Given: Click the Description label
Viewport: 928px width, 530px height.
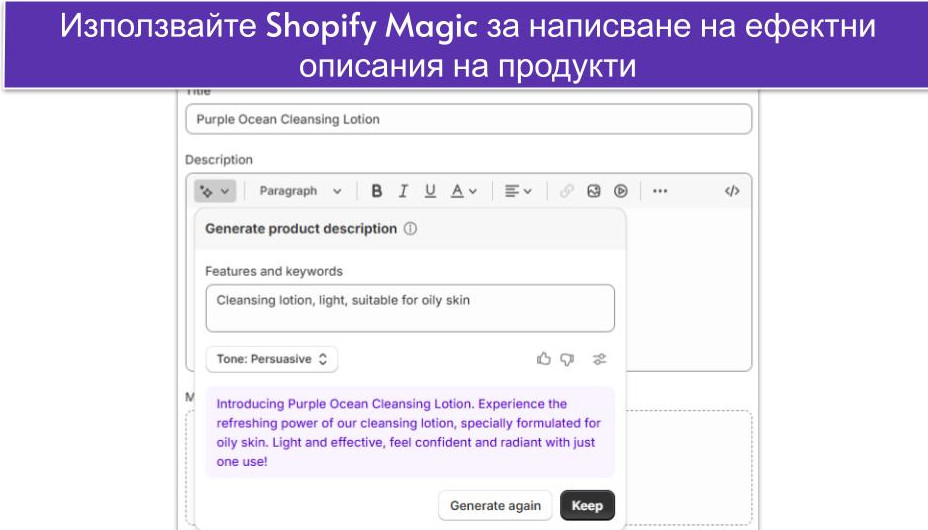Looking at the screenshot, I should [x=219, y=160].
